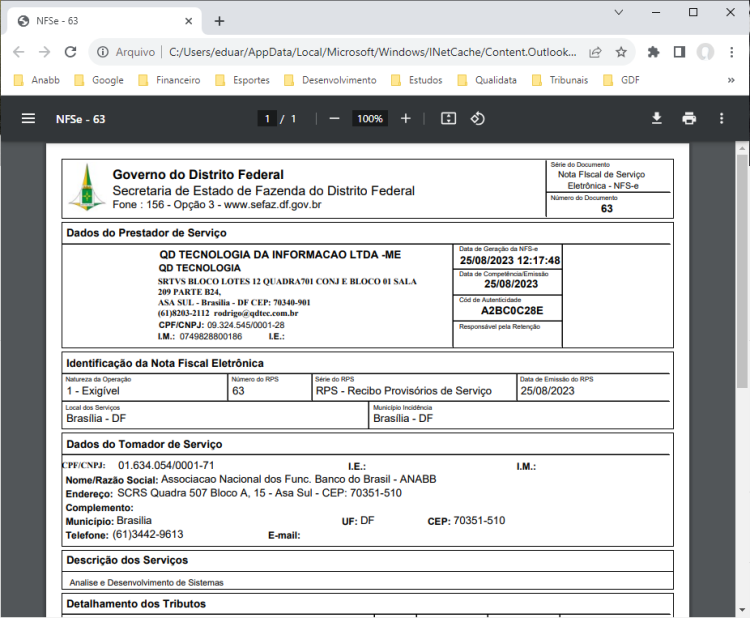Click the scrollbar up arrow

coord(742,148)
